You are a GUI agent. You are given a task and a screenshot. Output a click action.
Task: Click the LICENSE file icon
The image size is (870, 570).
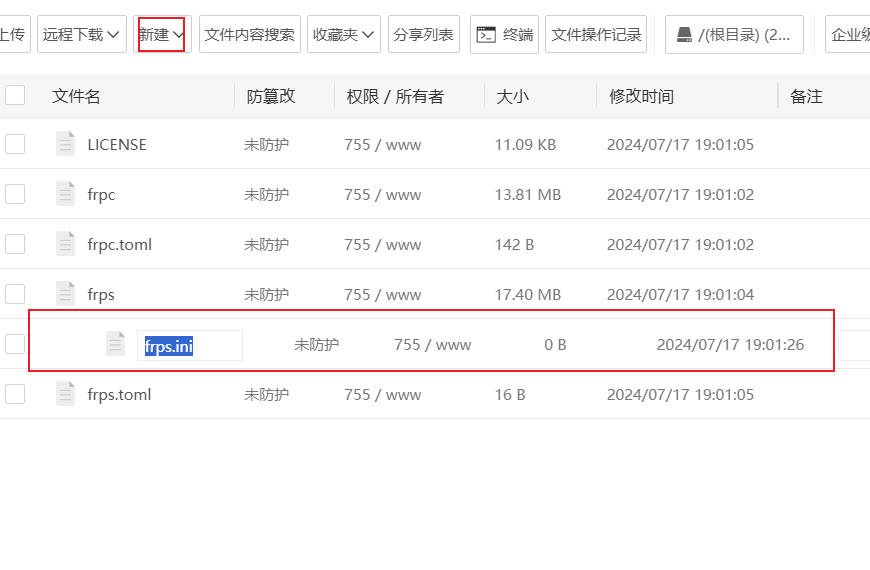65,144
